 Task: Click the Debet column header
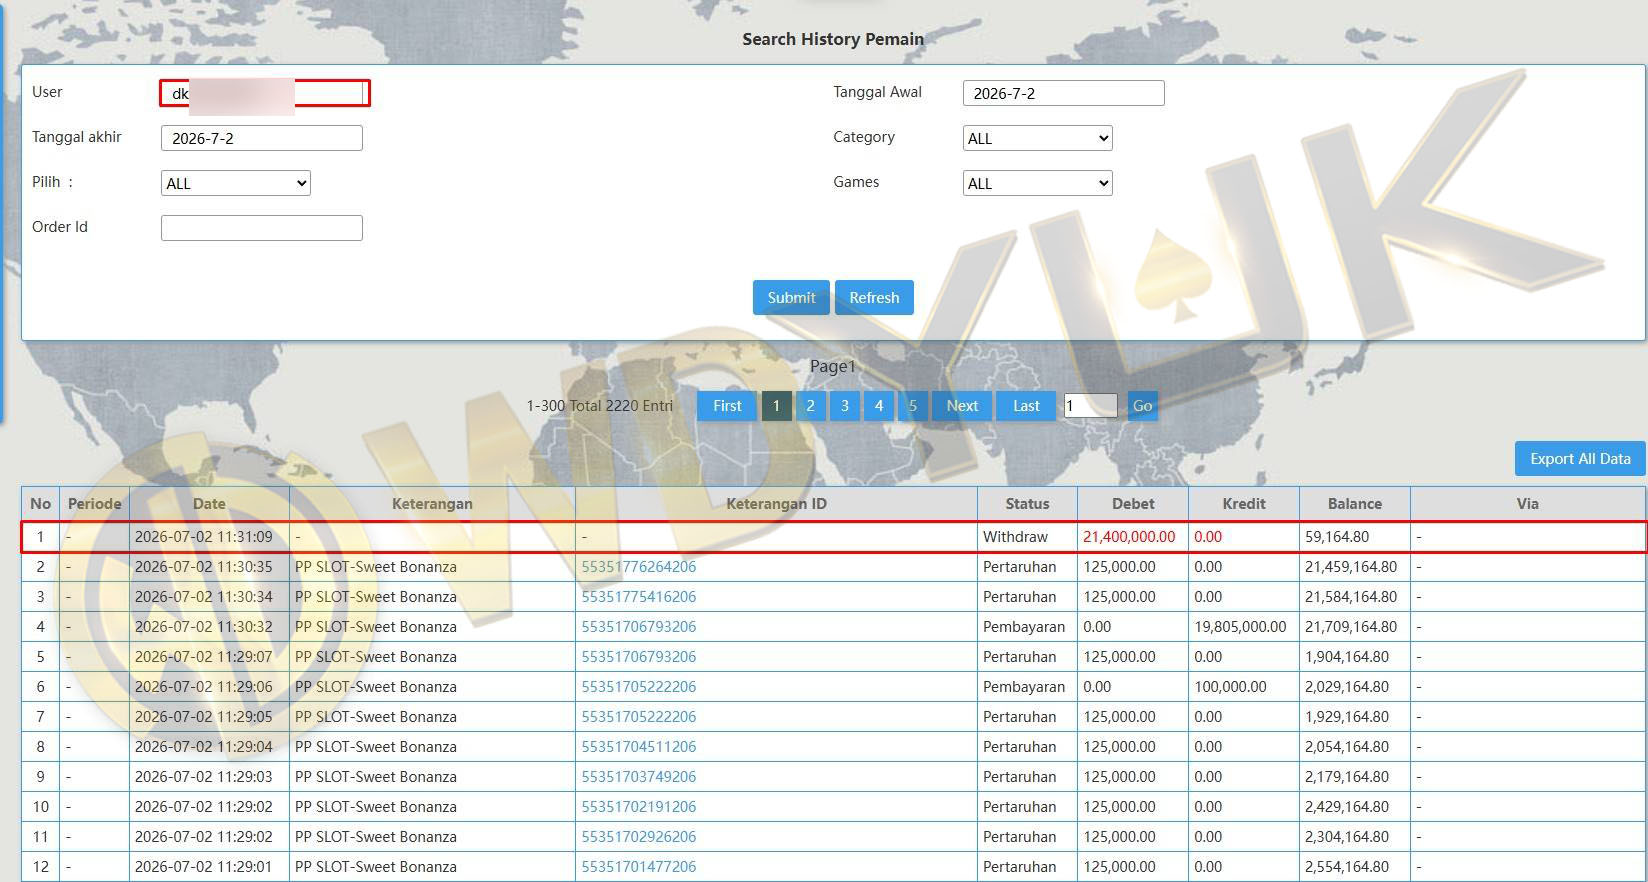[x=1133, y=504]
